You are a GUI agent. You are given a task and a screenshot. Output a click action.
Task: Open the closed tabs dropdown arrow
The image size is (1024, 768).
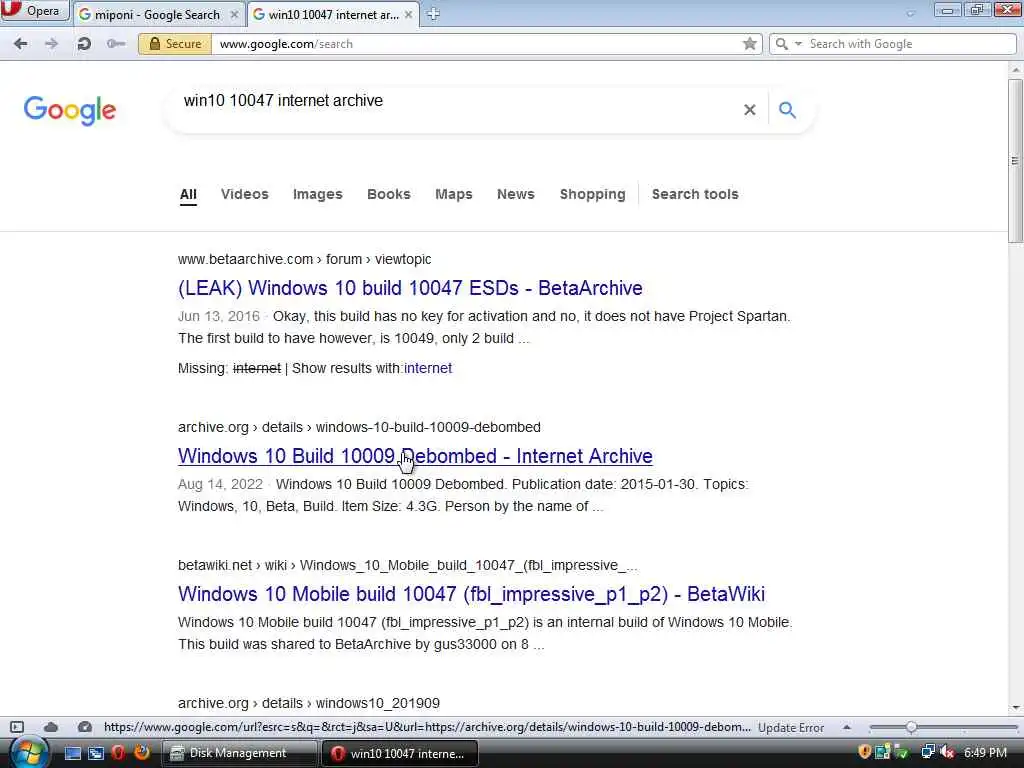tap(910, 13)
